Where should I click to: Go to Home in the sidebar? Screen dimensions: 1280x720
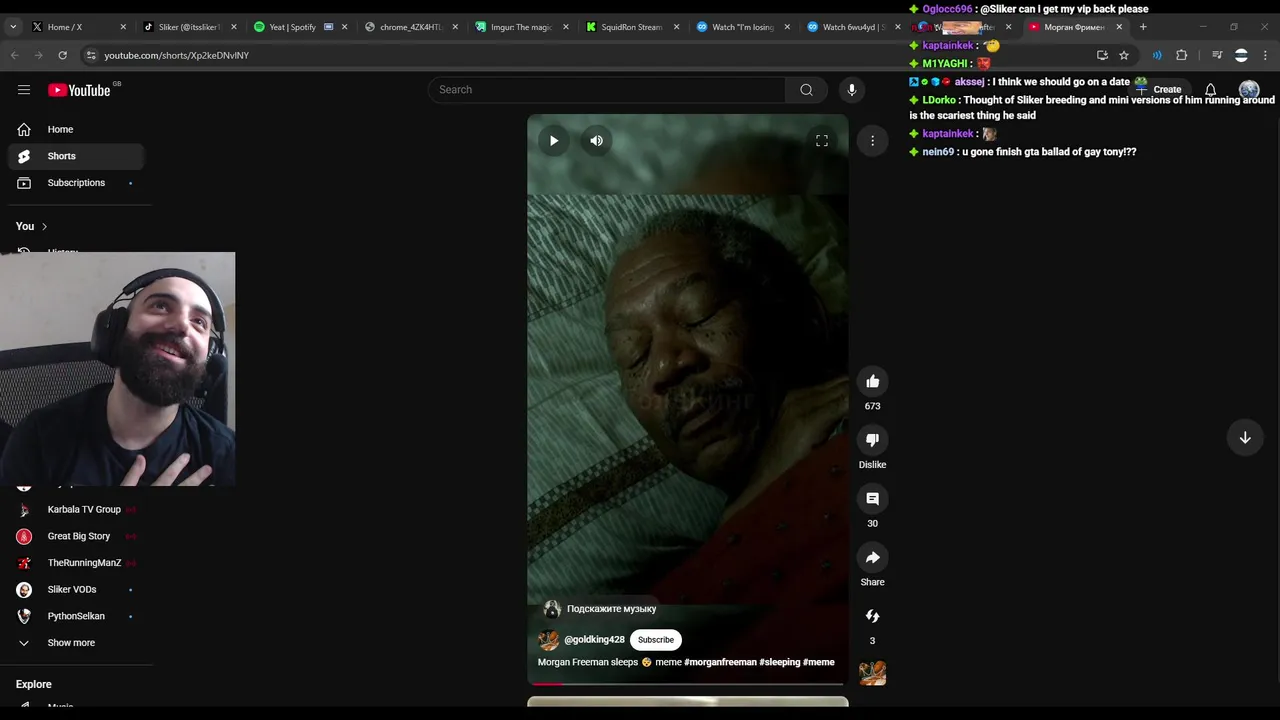pyautogui.click(x=76, y=129)
